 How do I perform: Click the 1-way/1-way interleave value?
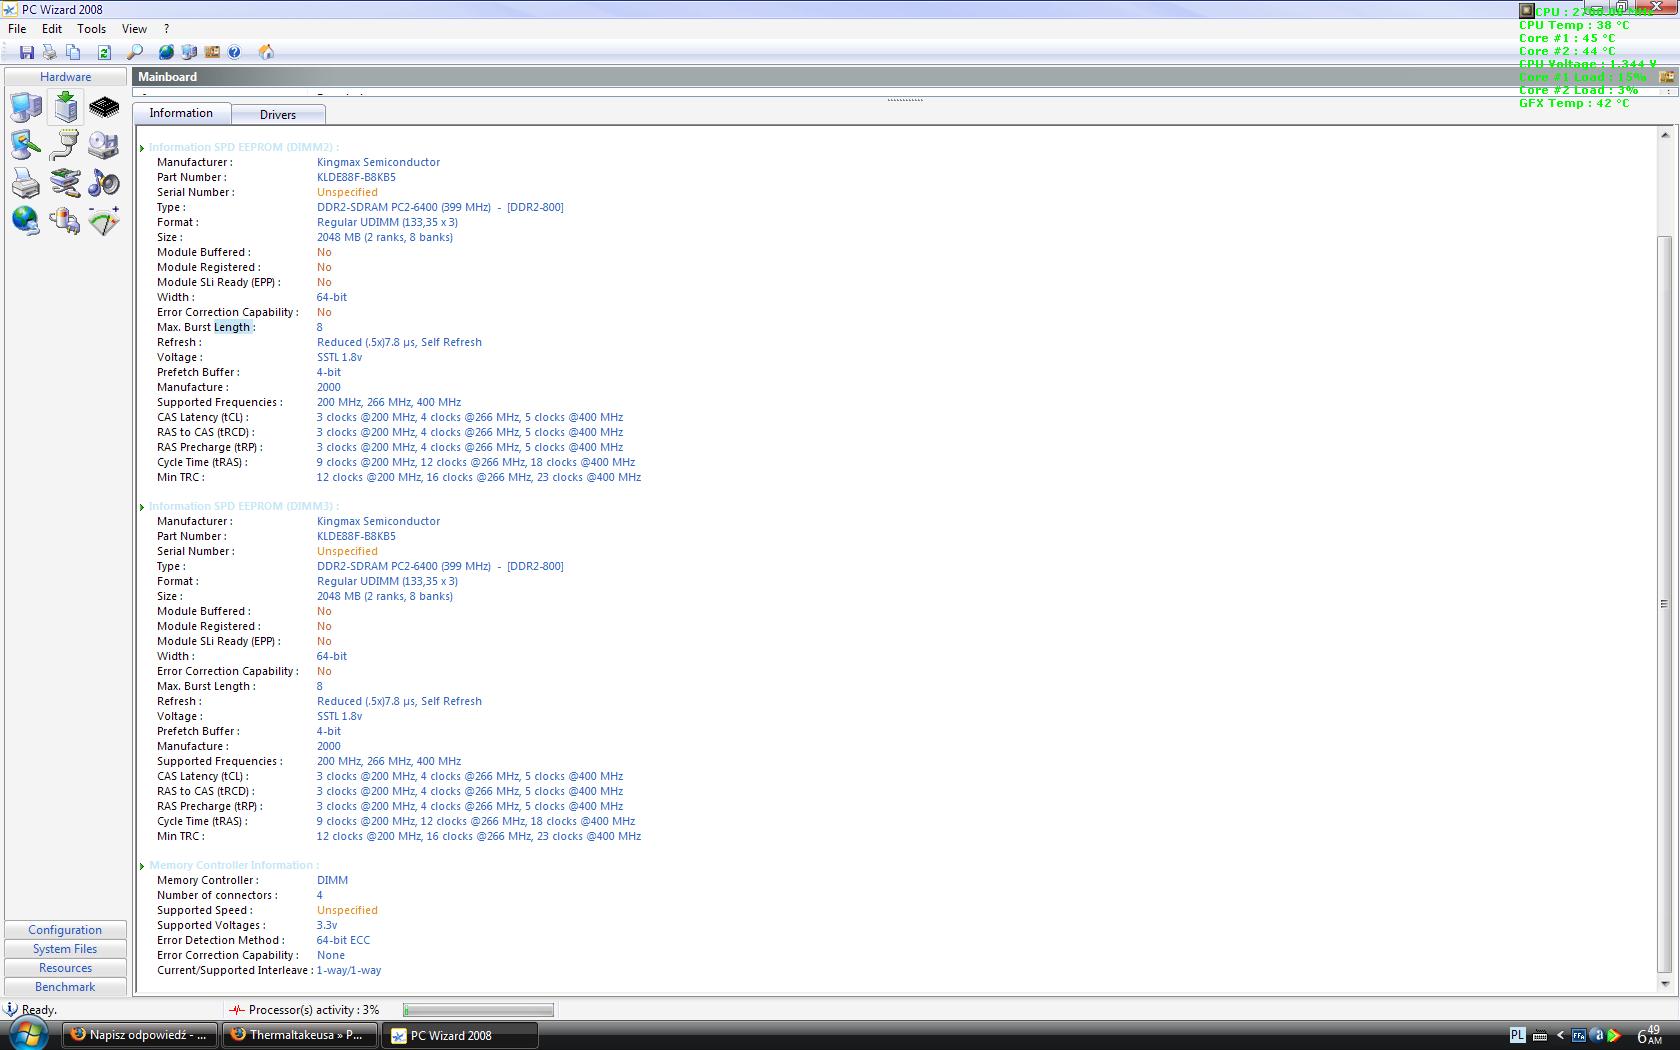click(x=349, y=970)
